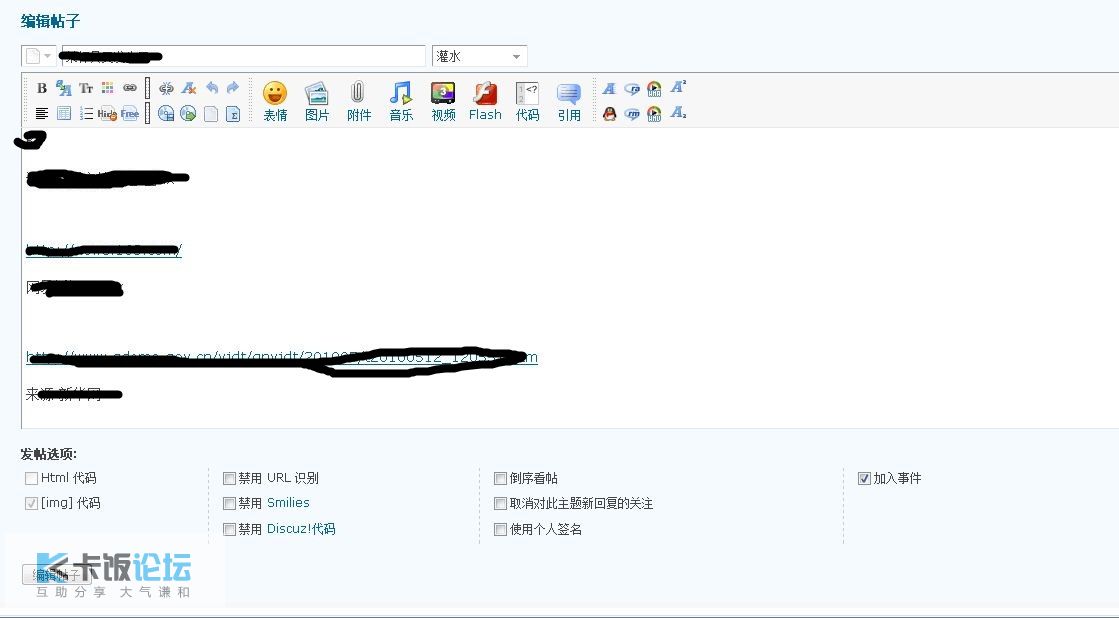Screen dimensions: 1119x618
Task: Check the Html 代码 option
Action: pos(31,478)
